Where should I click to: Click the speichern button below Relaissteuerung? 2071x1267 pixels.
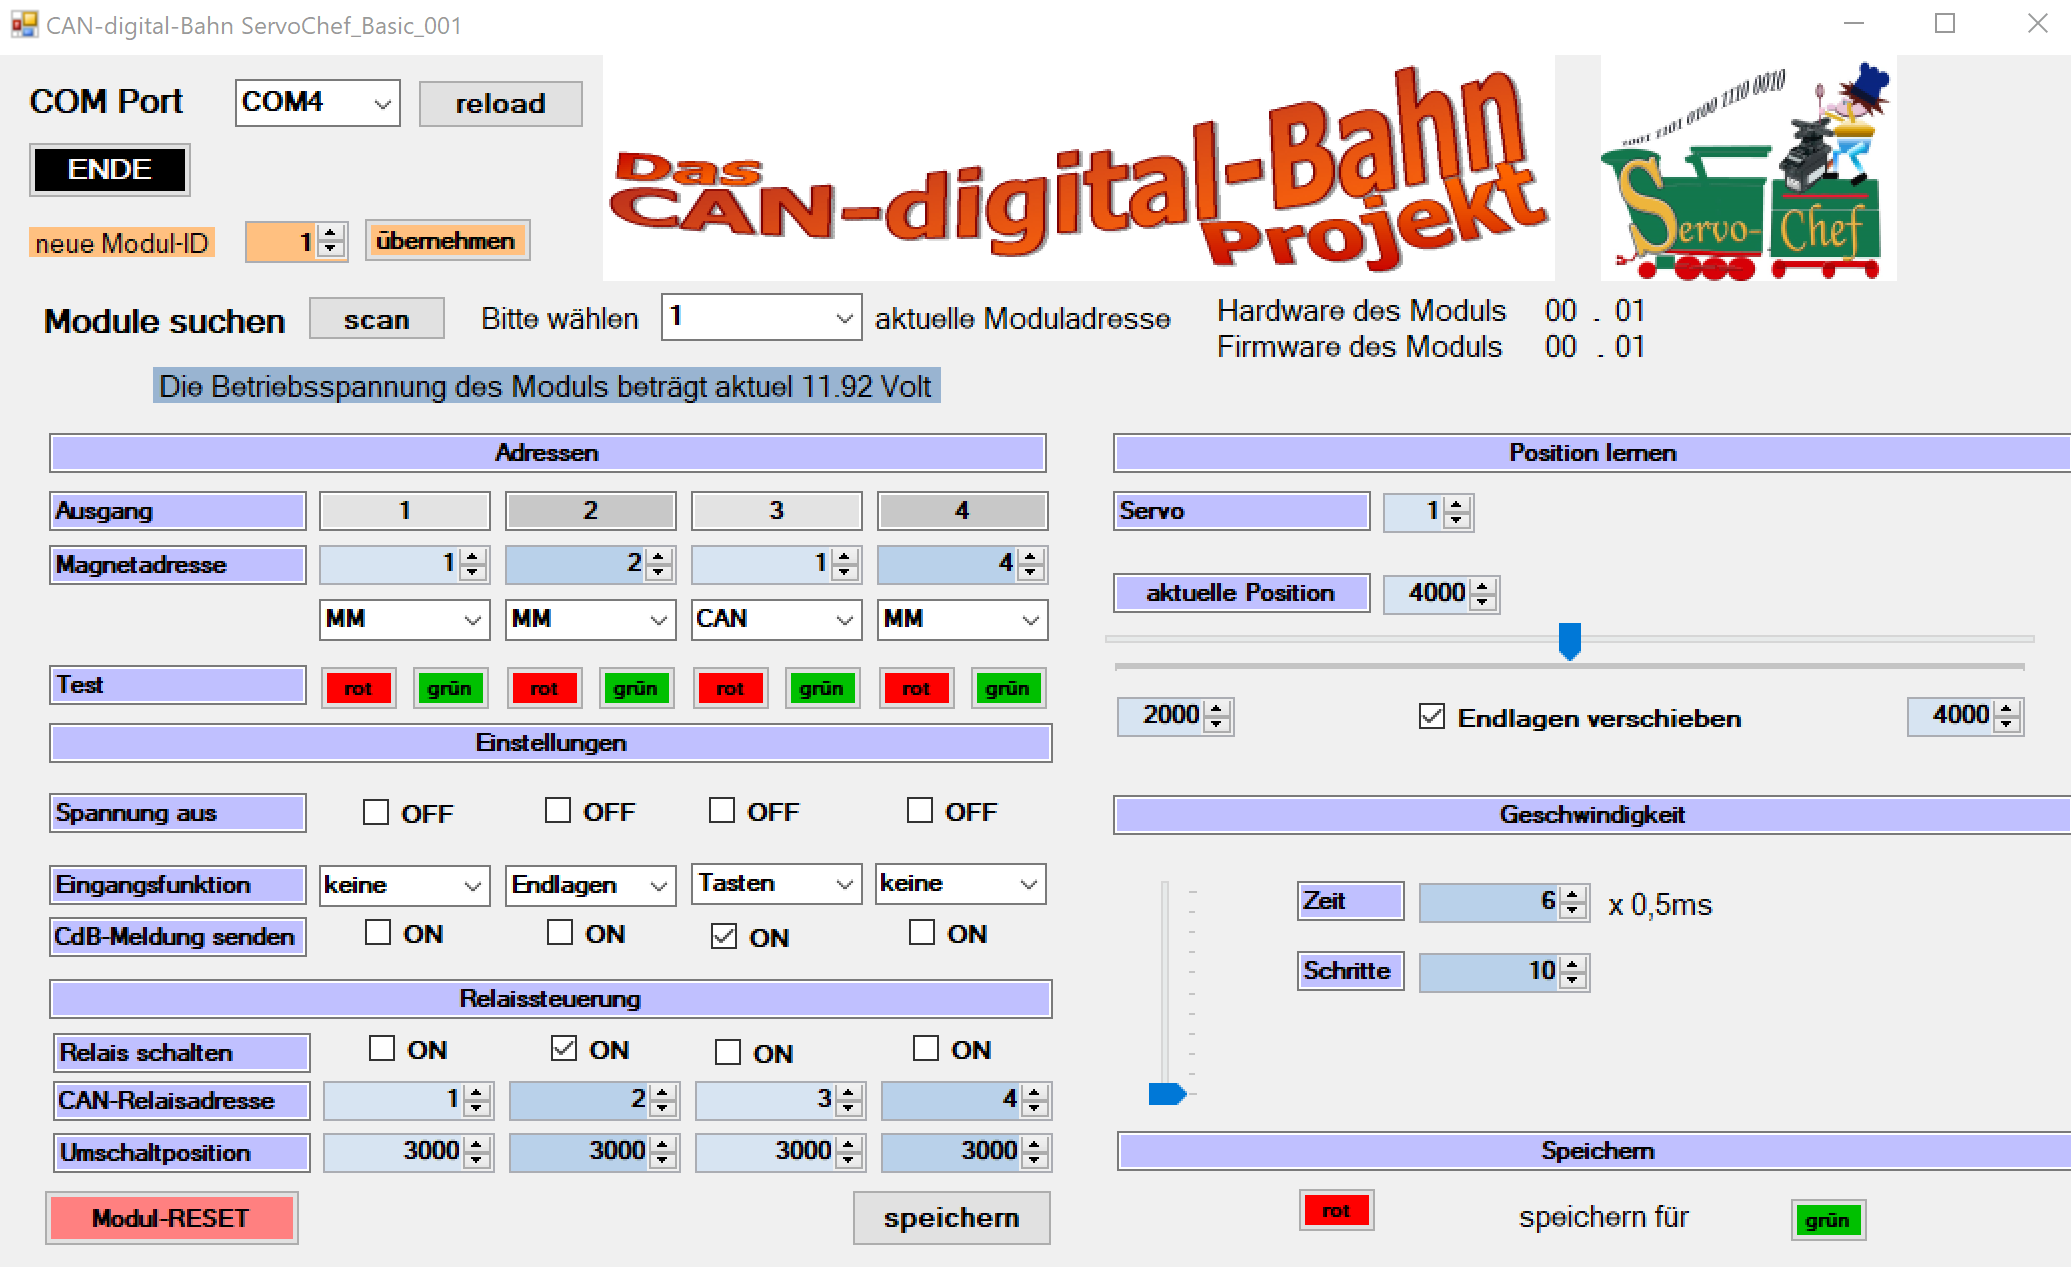pyautogui.click(x=951, y=1218)
